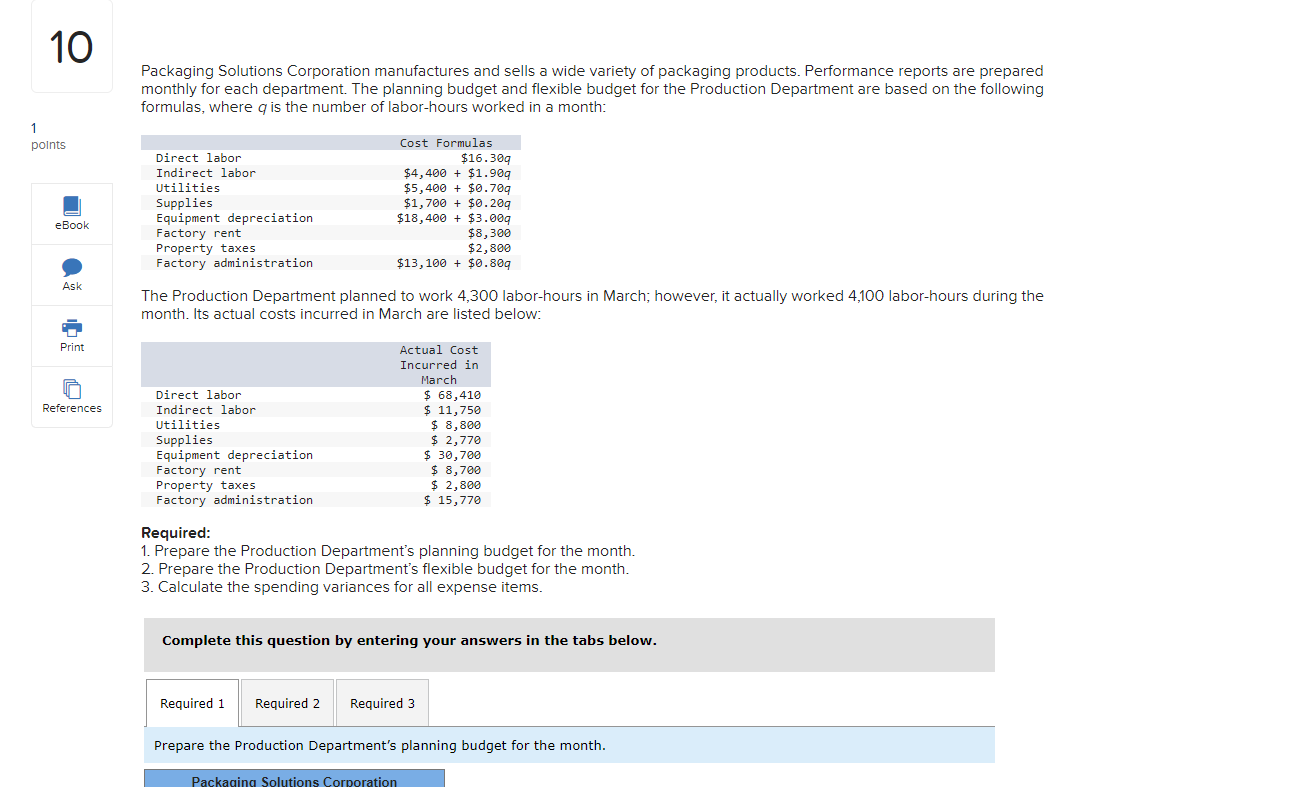The width and height of the screenshot is (1296, 787).
Task: Click the Packaging Solutions Corporation table header
Action: point(294,779)
